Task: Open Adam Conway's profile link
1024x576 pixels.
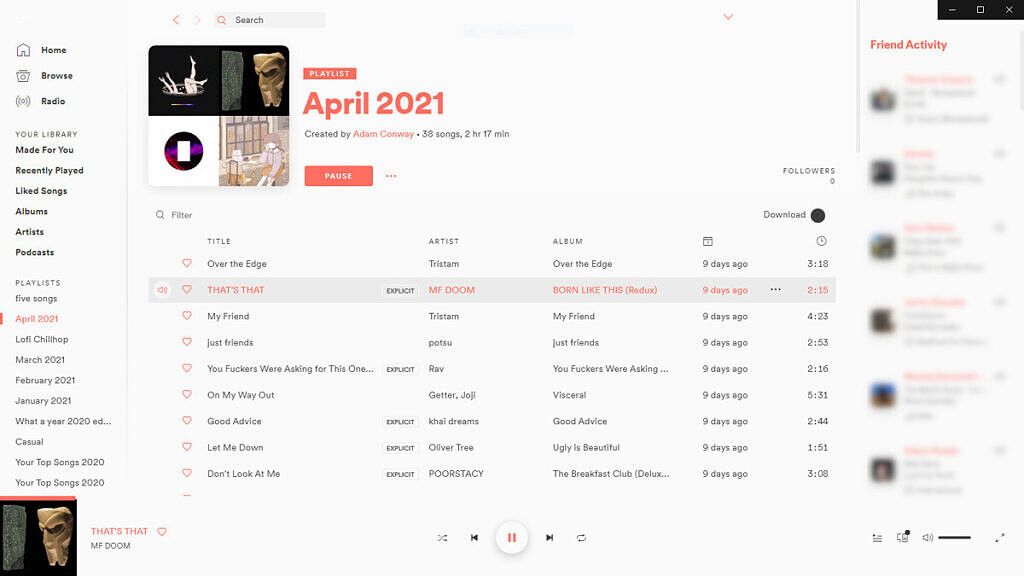Action: point(383,133)
